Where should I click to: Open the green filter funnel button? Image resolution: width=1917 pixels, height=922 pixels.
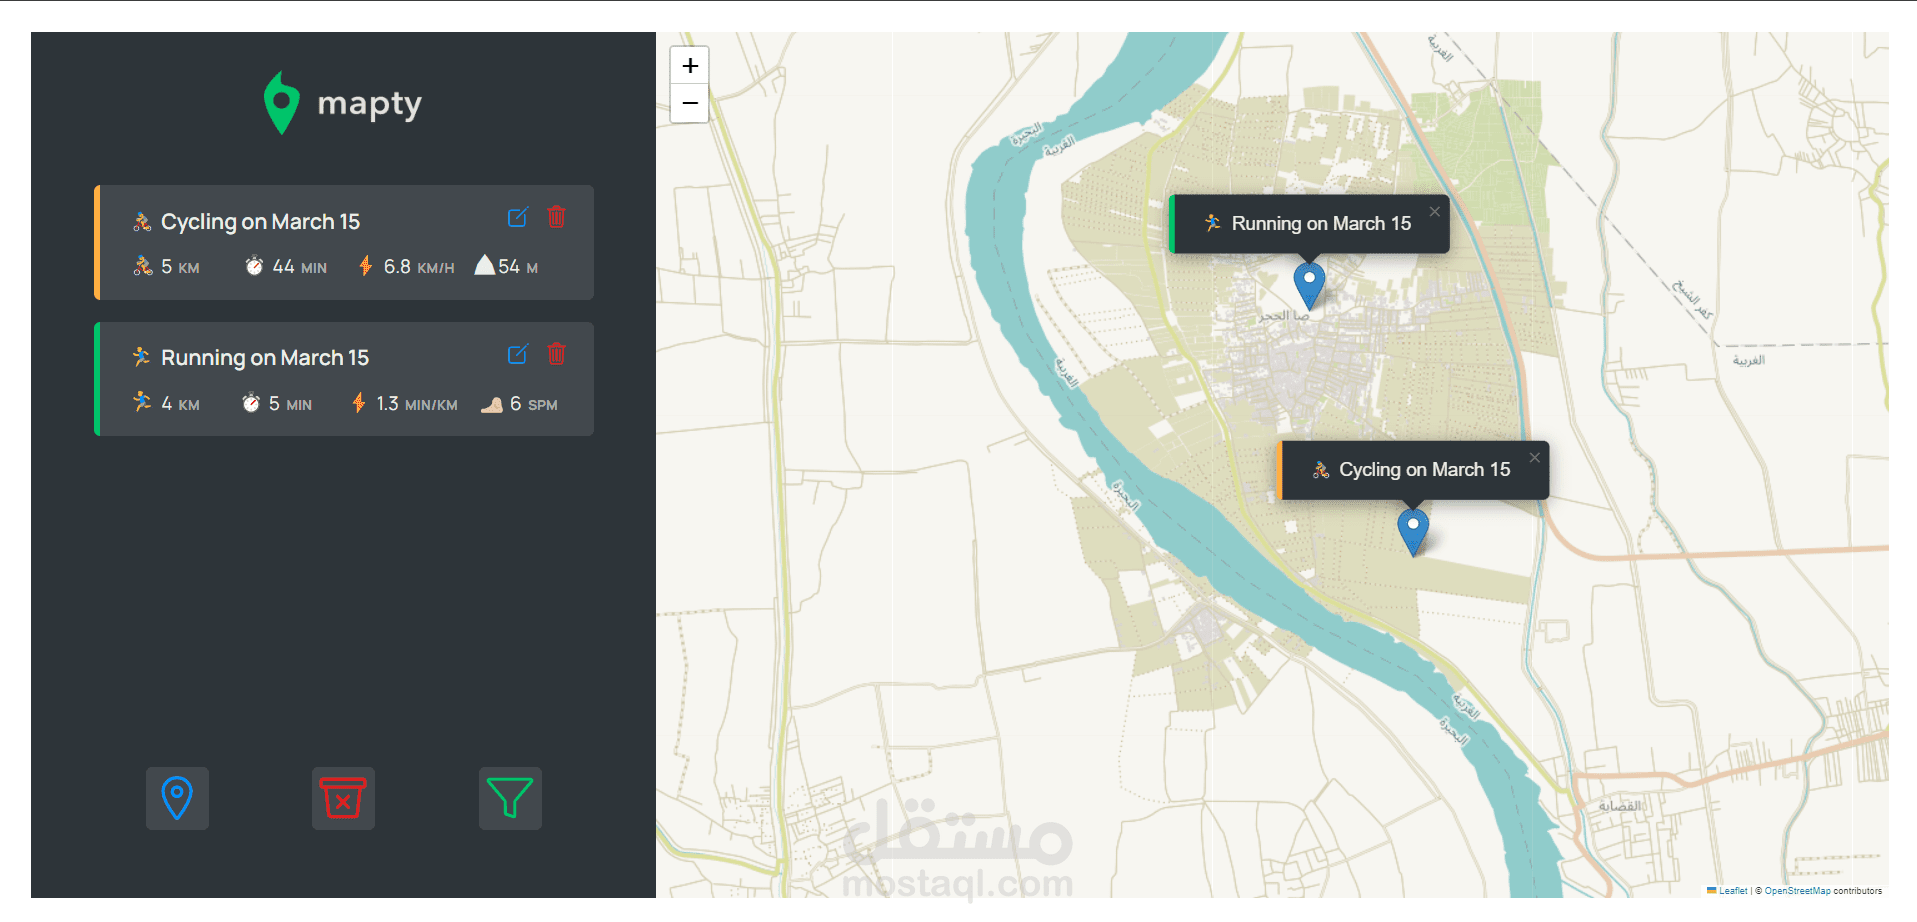510,798
